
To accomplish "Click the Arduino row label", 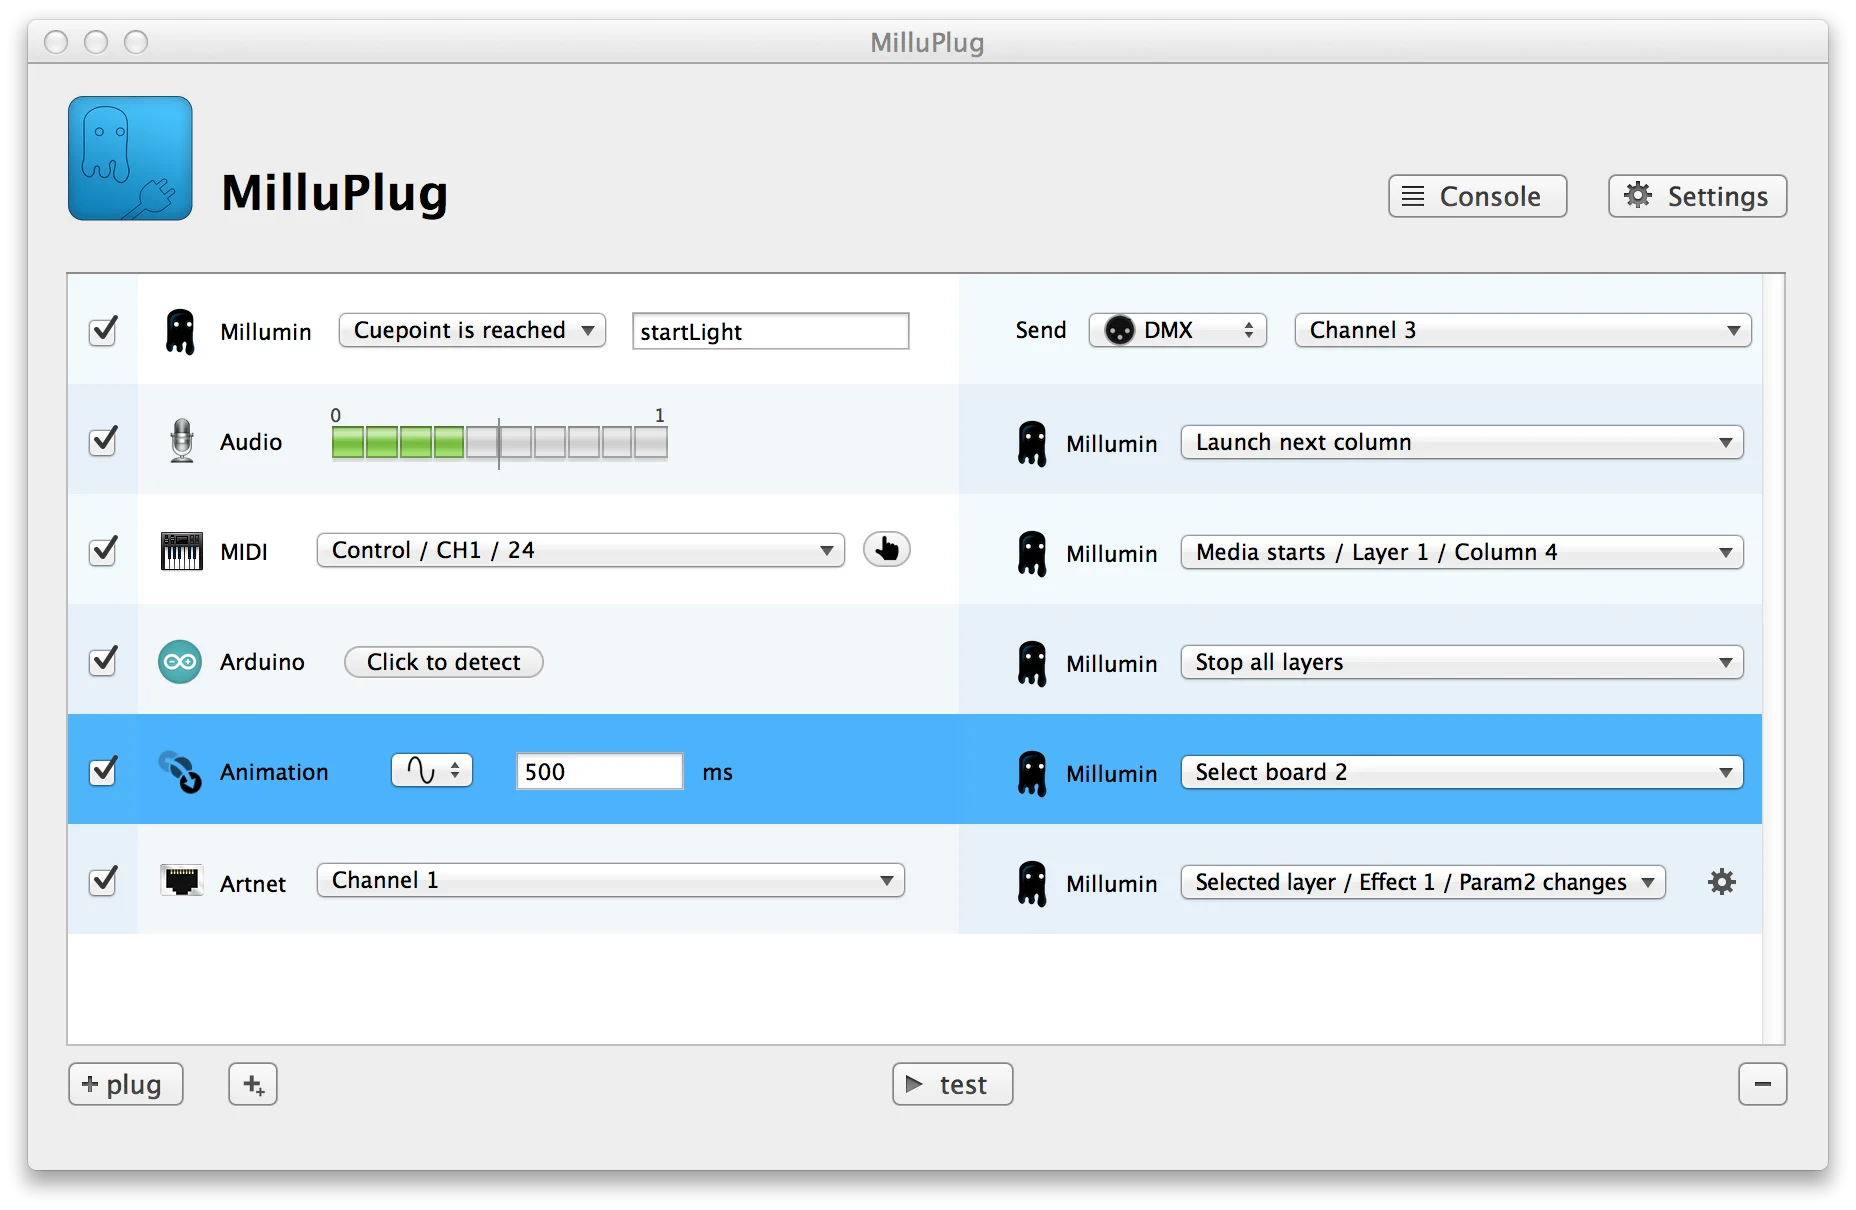I will pos(262,662).
